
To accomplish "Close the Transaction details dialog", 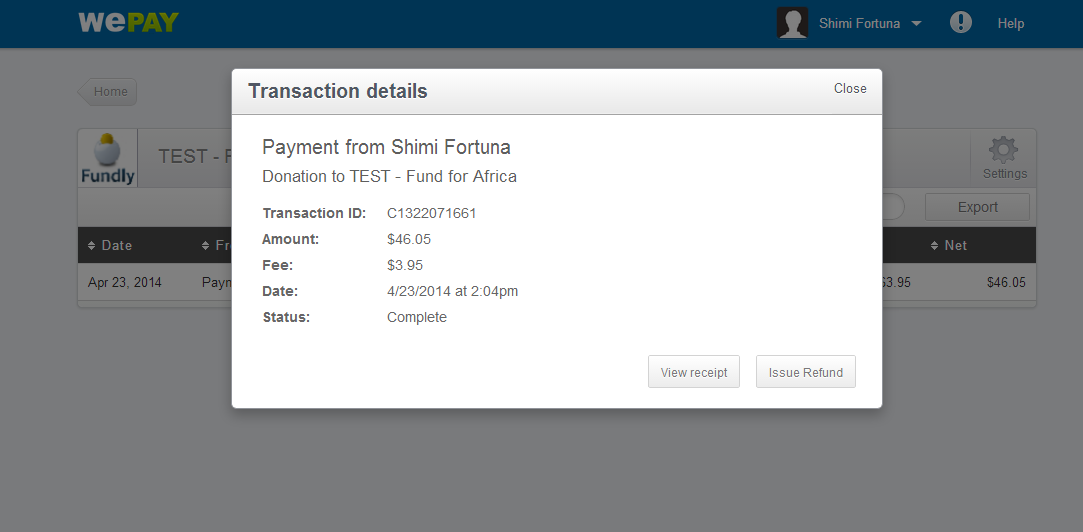I will tap(850, 88).
